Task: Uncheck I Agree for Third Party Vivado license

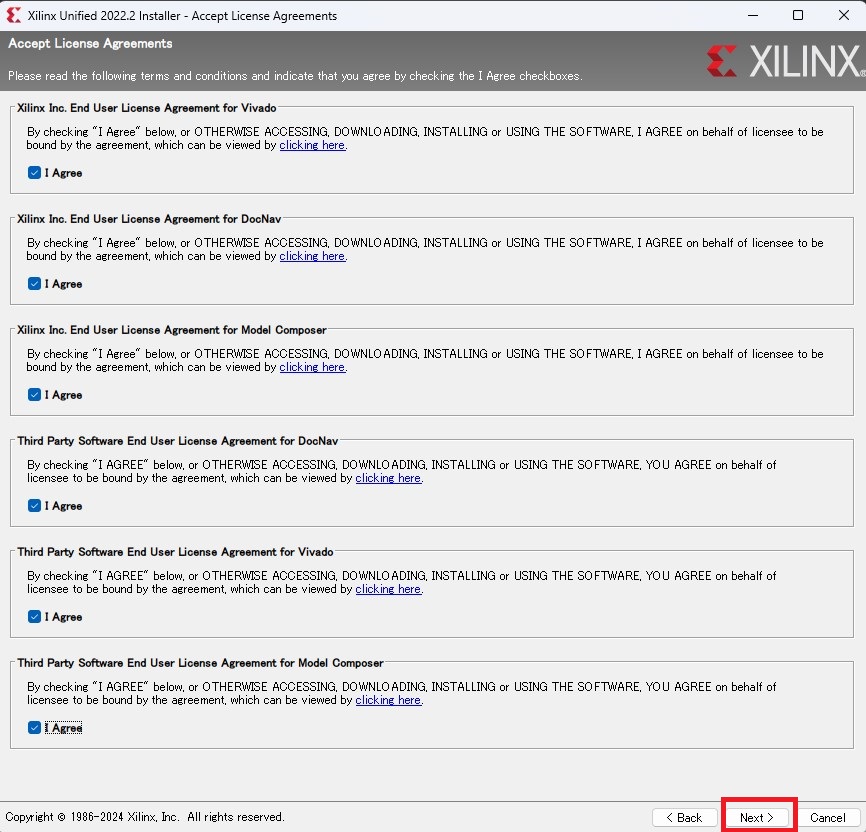Action: pos(34,617)
